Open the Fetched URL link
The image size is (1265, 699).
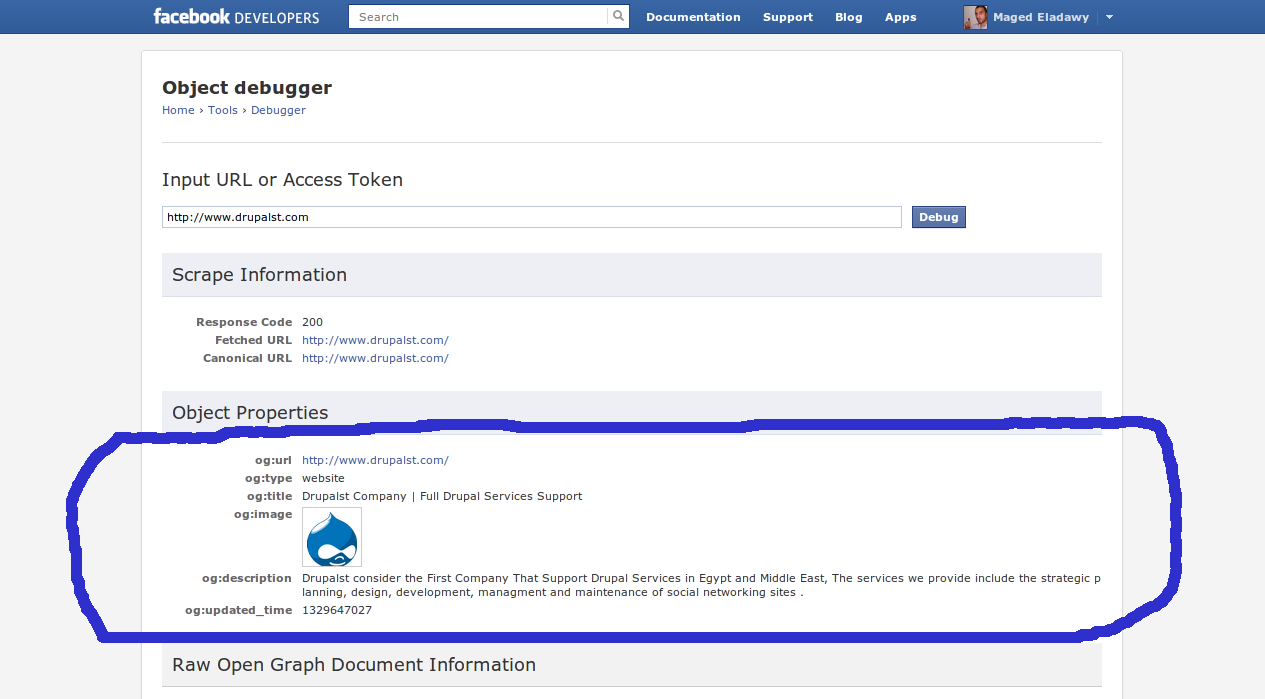[375, 340]
